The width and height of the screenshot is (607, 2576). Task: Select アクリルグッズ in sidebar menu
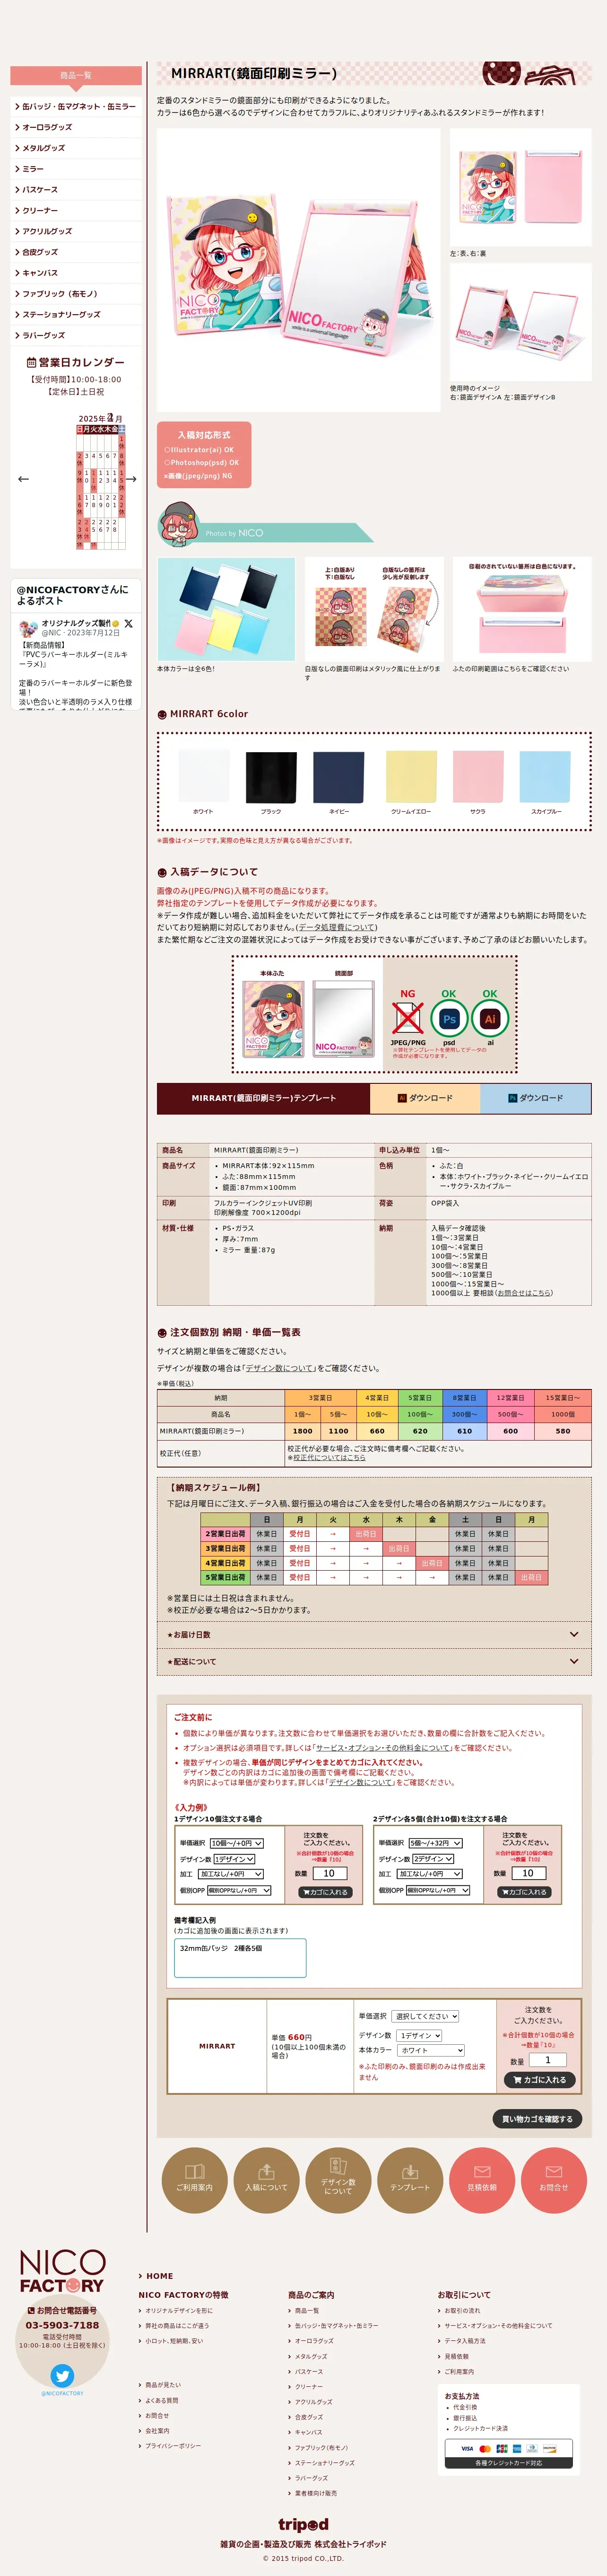point(76,231)
